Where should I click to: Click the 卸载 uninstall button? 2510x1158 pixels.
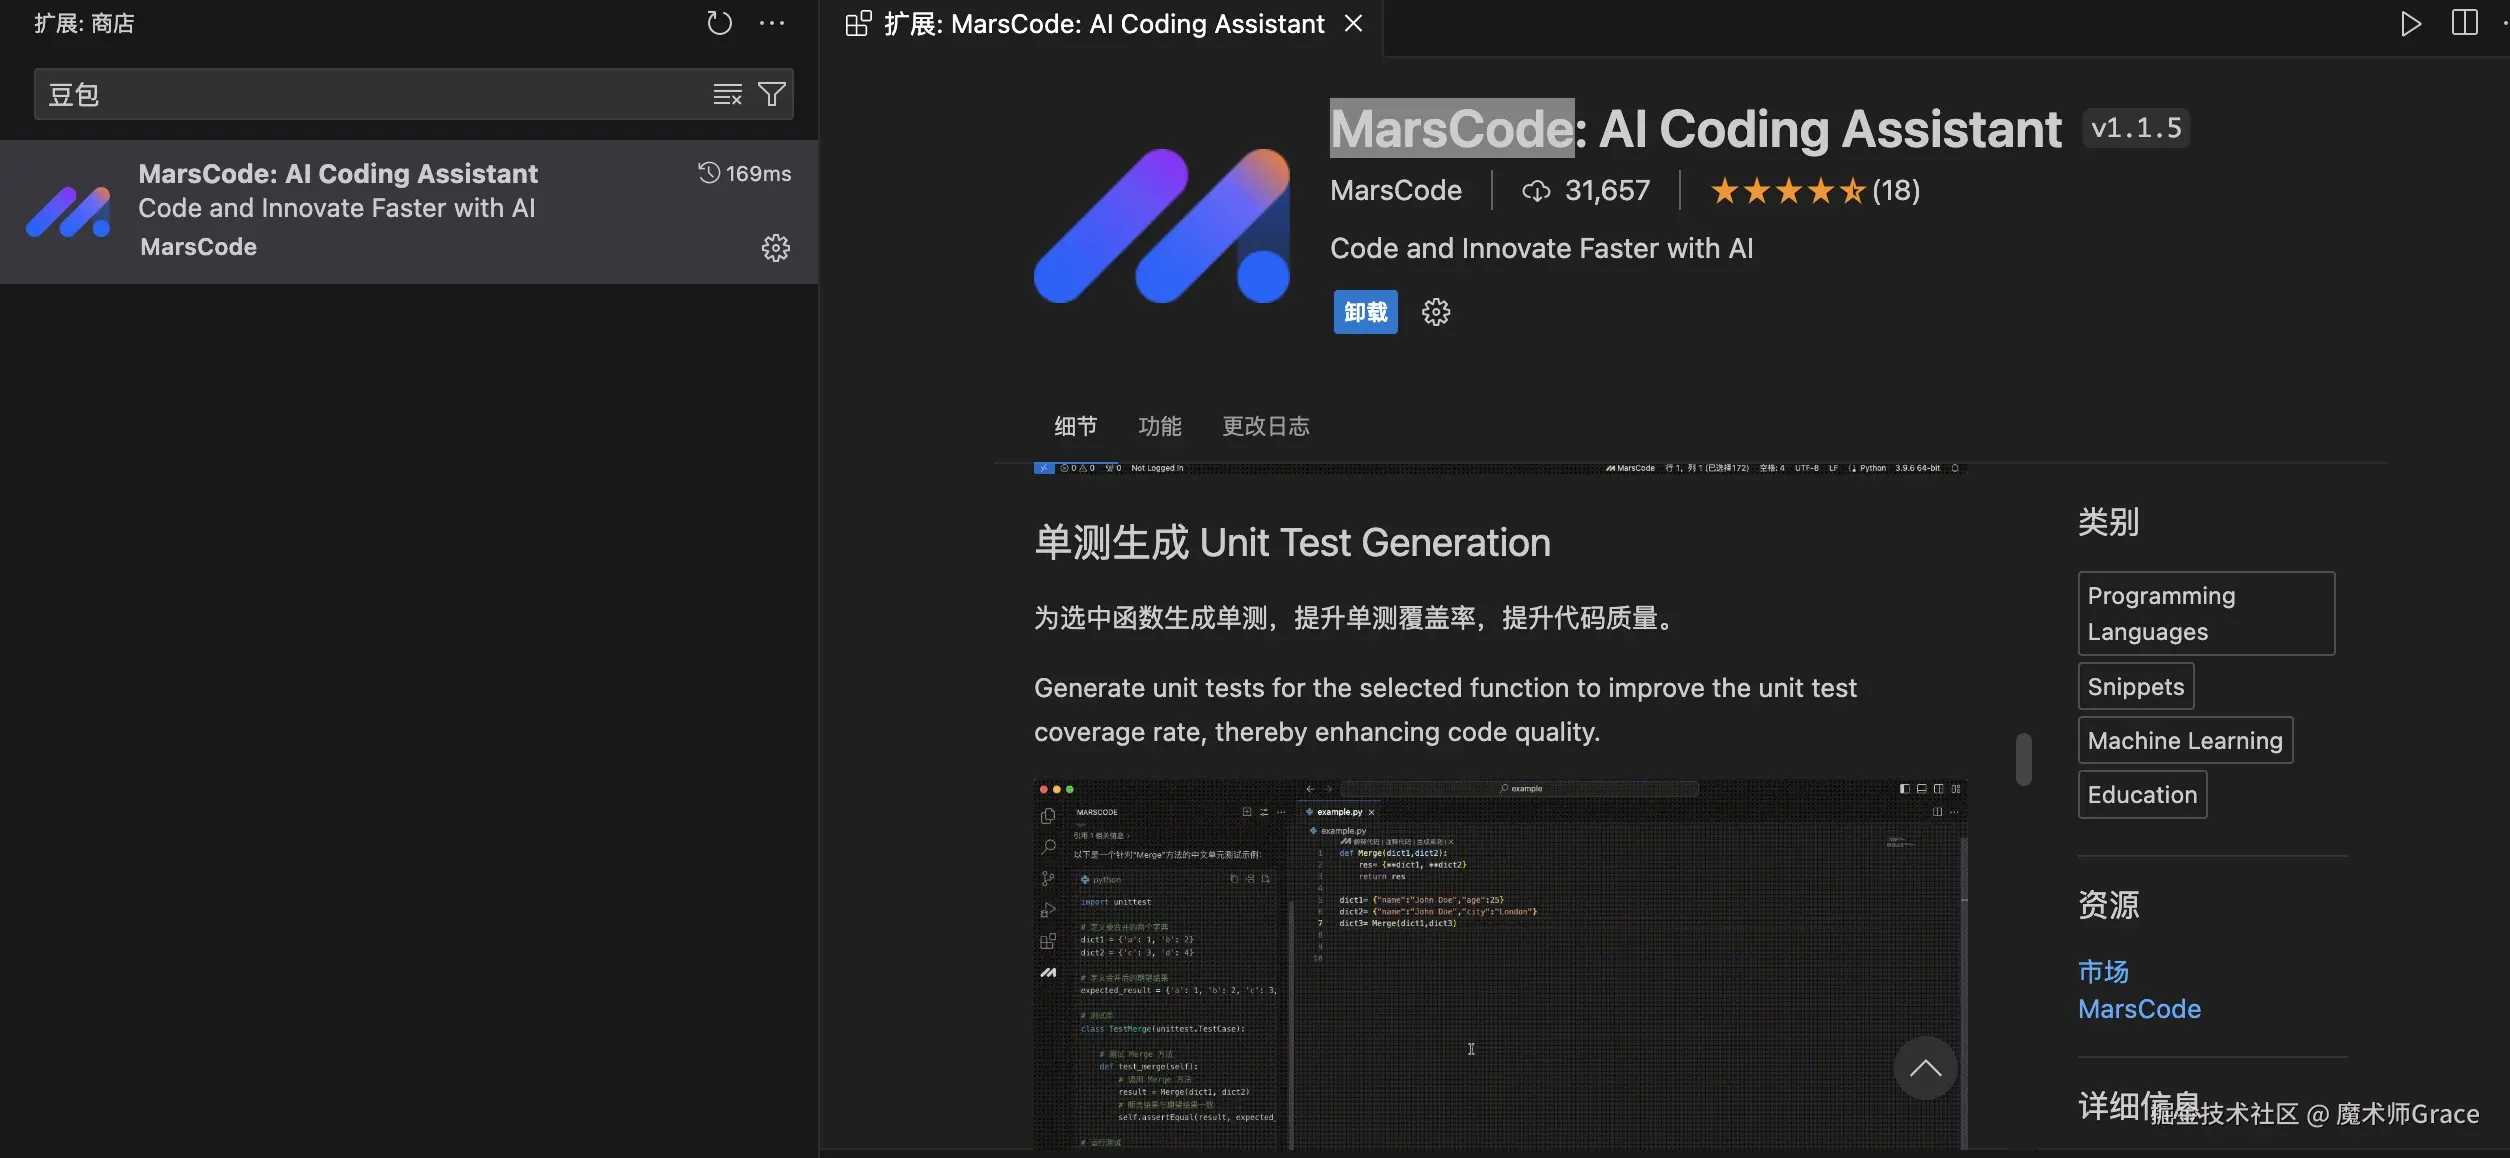click(1365, 312)
